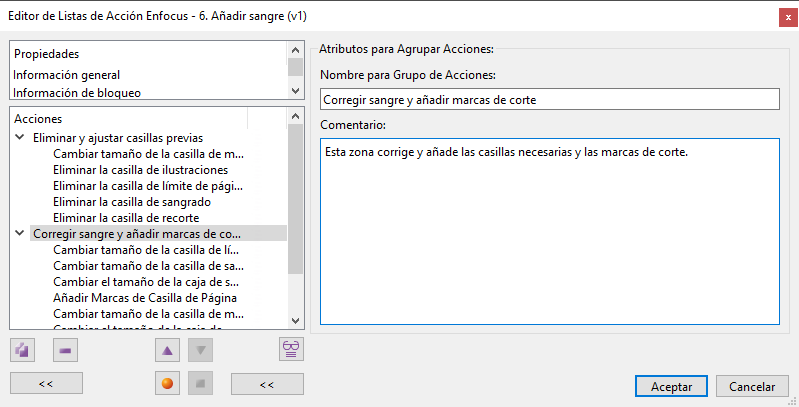This screenshot has width=799, height=407.
Task: Move selected action up with triangle
Action: [x=167, y=350]
